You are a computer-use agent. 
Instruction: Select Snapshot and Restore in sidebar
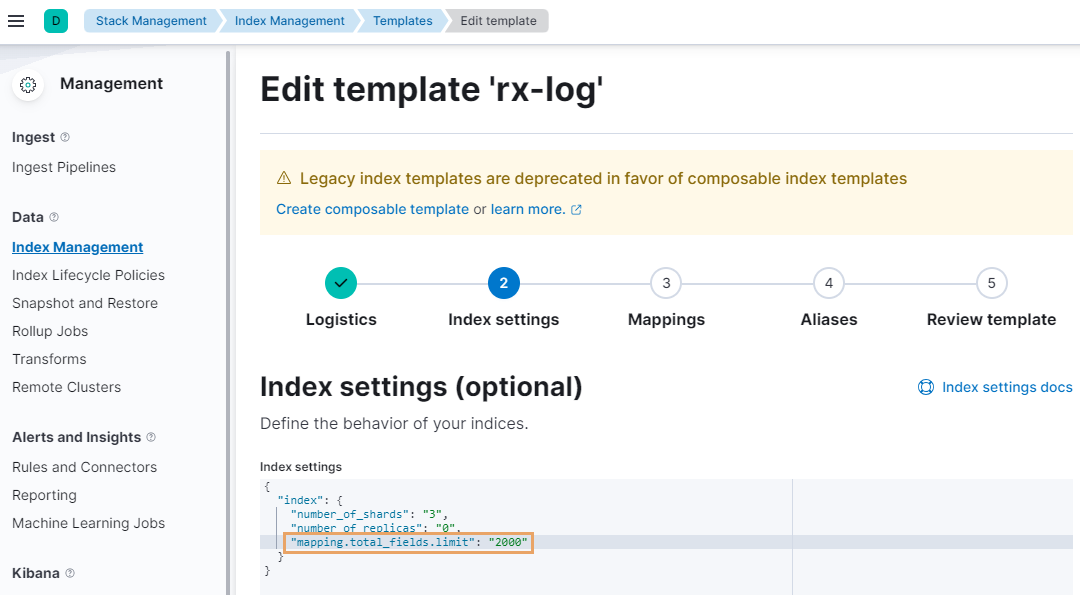coord(85,303)
